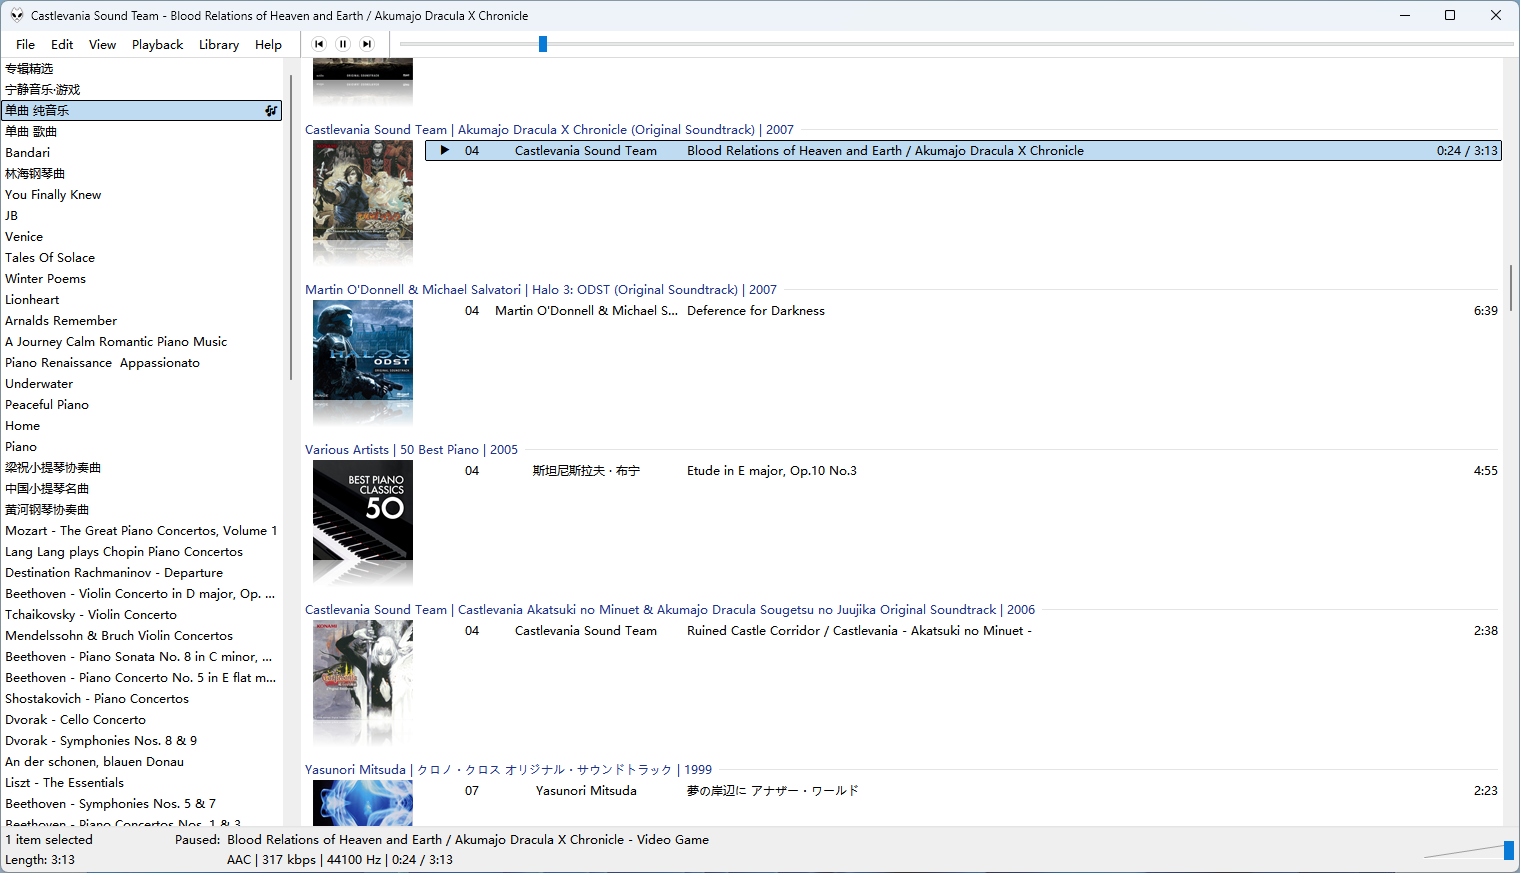This screenshot has width=1520, height=873.
Task: Open Lang Lang plays Chopin Piano Concertos
Action: (141, 552)
